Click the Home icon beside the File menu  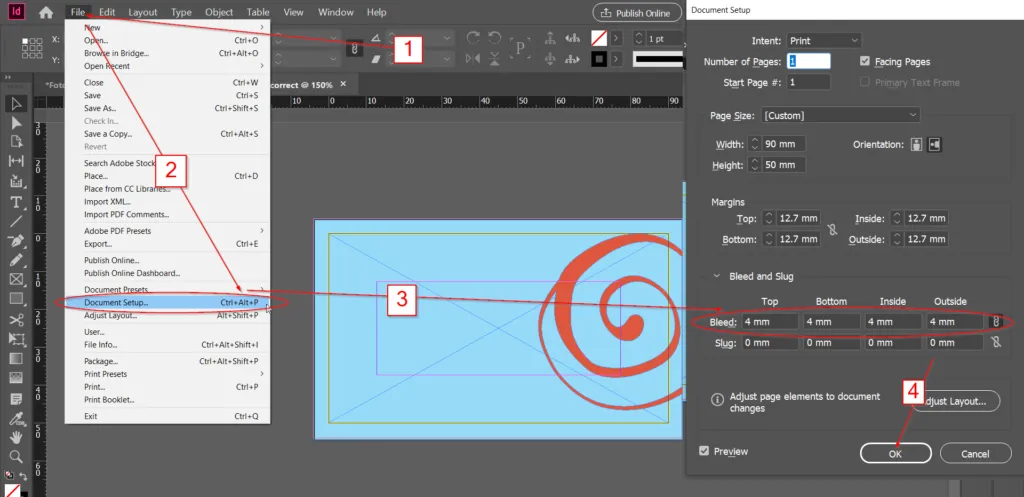pyautogui.click(x=45, y=12)
